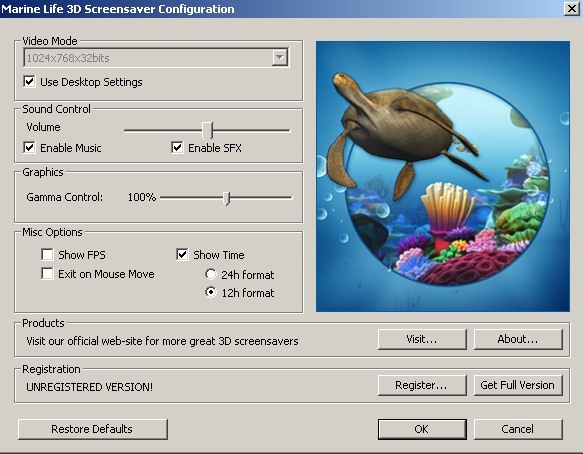Open the About... dialog button

pos(518,339)
